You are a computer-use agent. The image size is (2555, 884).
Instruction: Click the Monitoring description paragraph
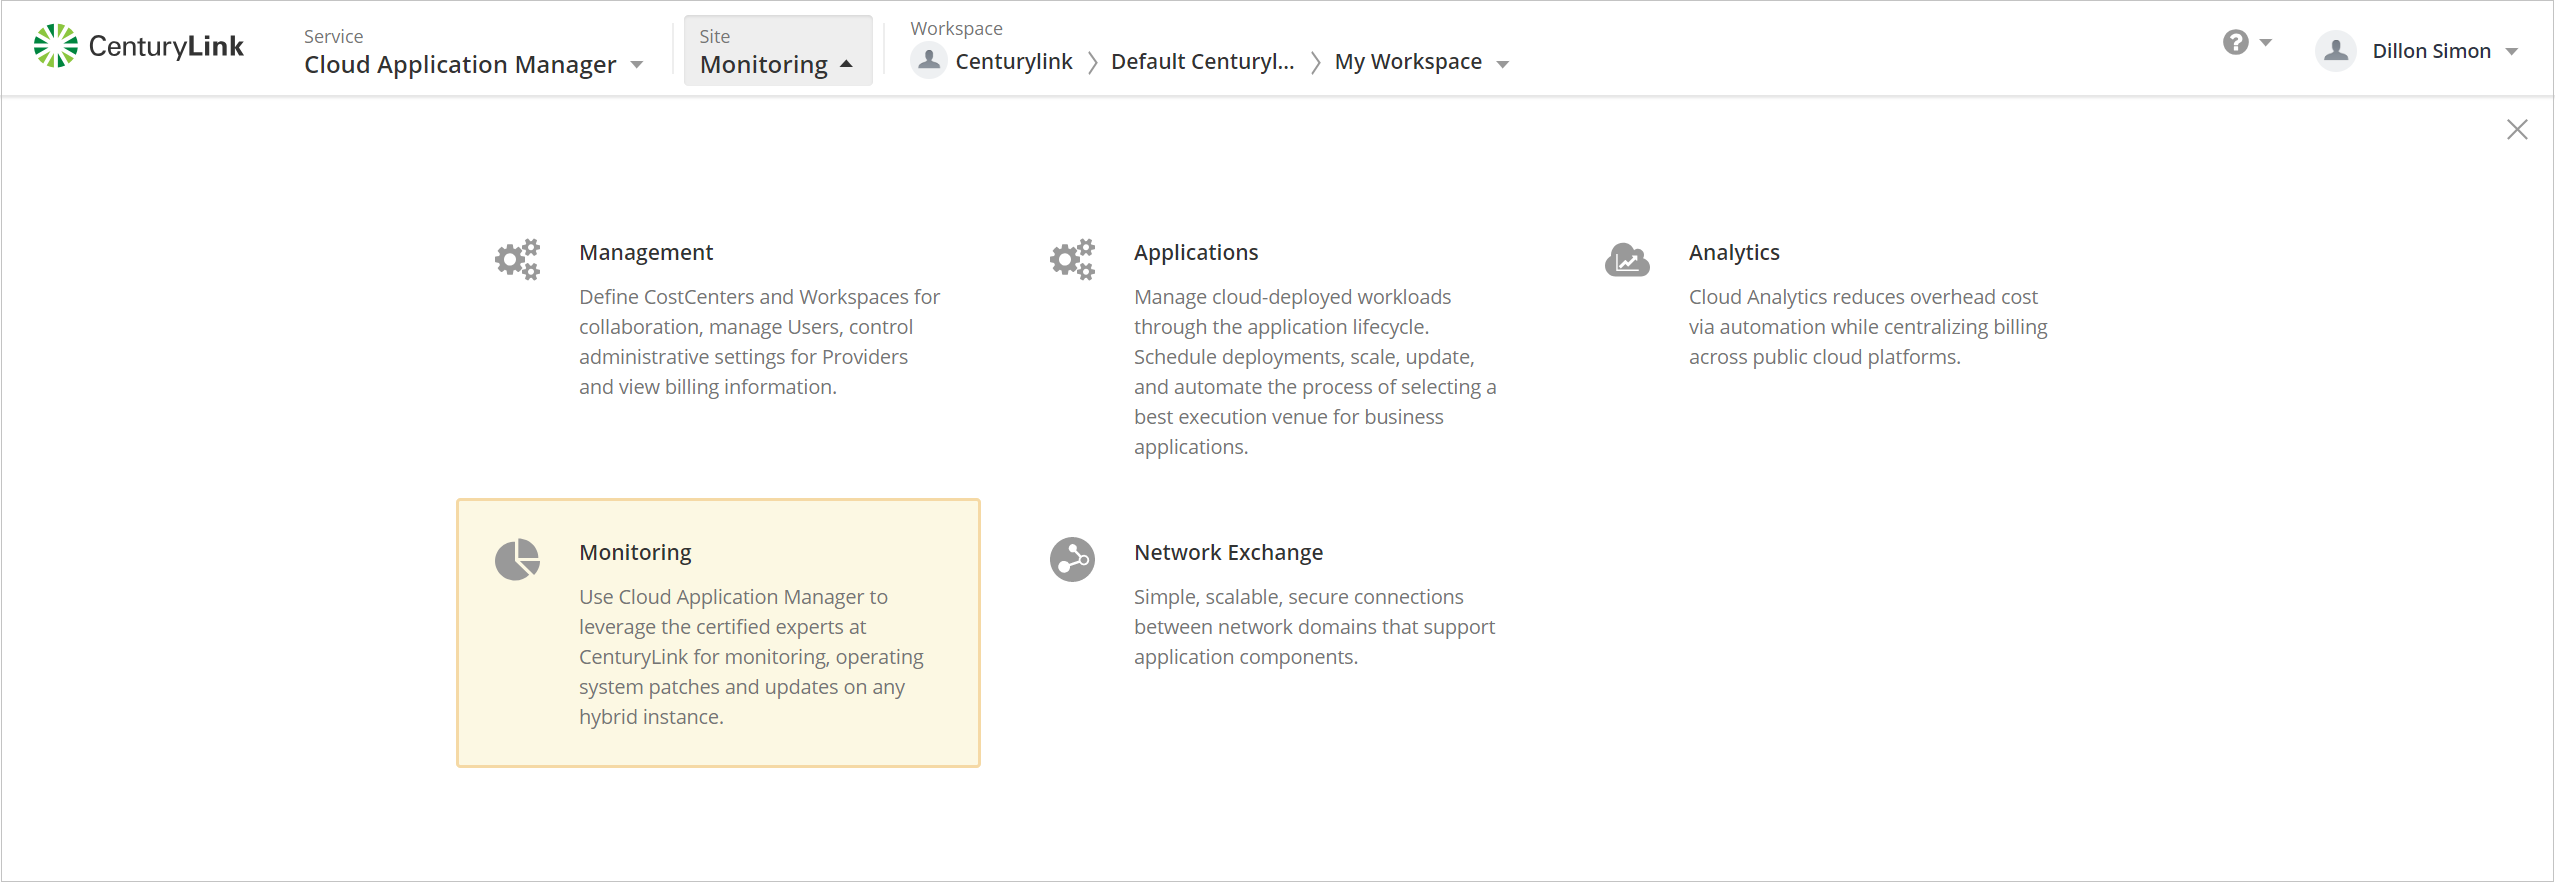(x=751, y=657)
